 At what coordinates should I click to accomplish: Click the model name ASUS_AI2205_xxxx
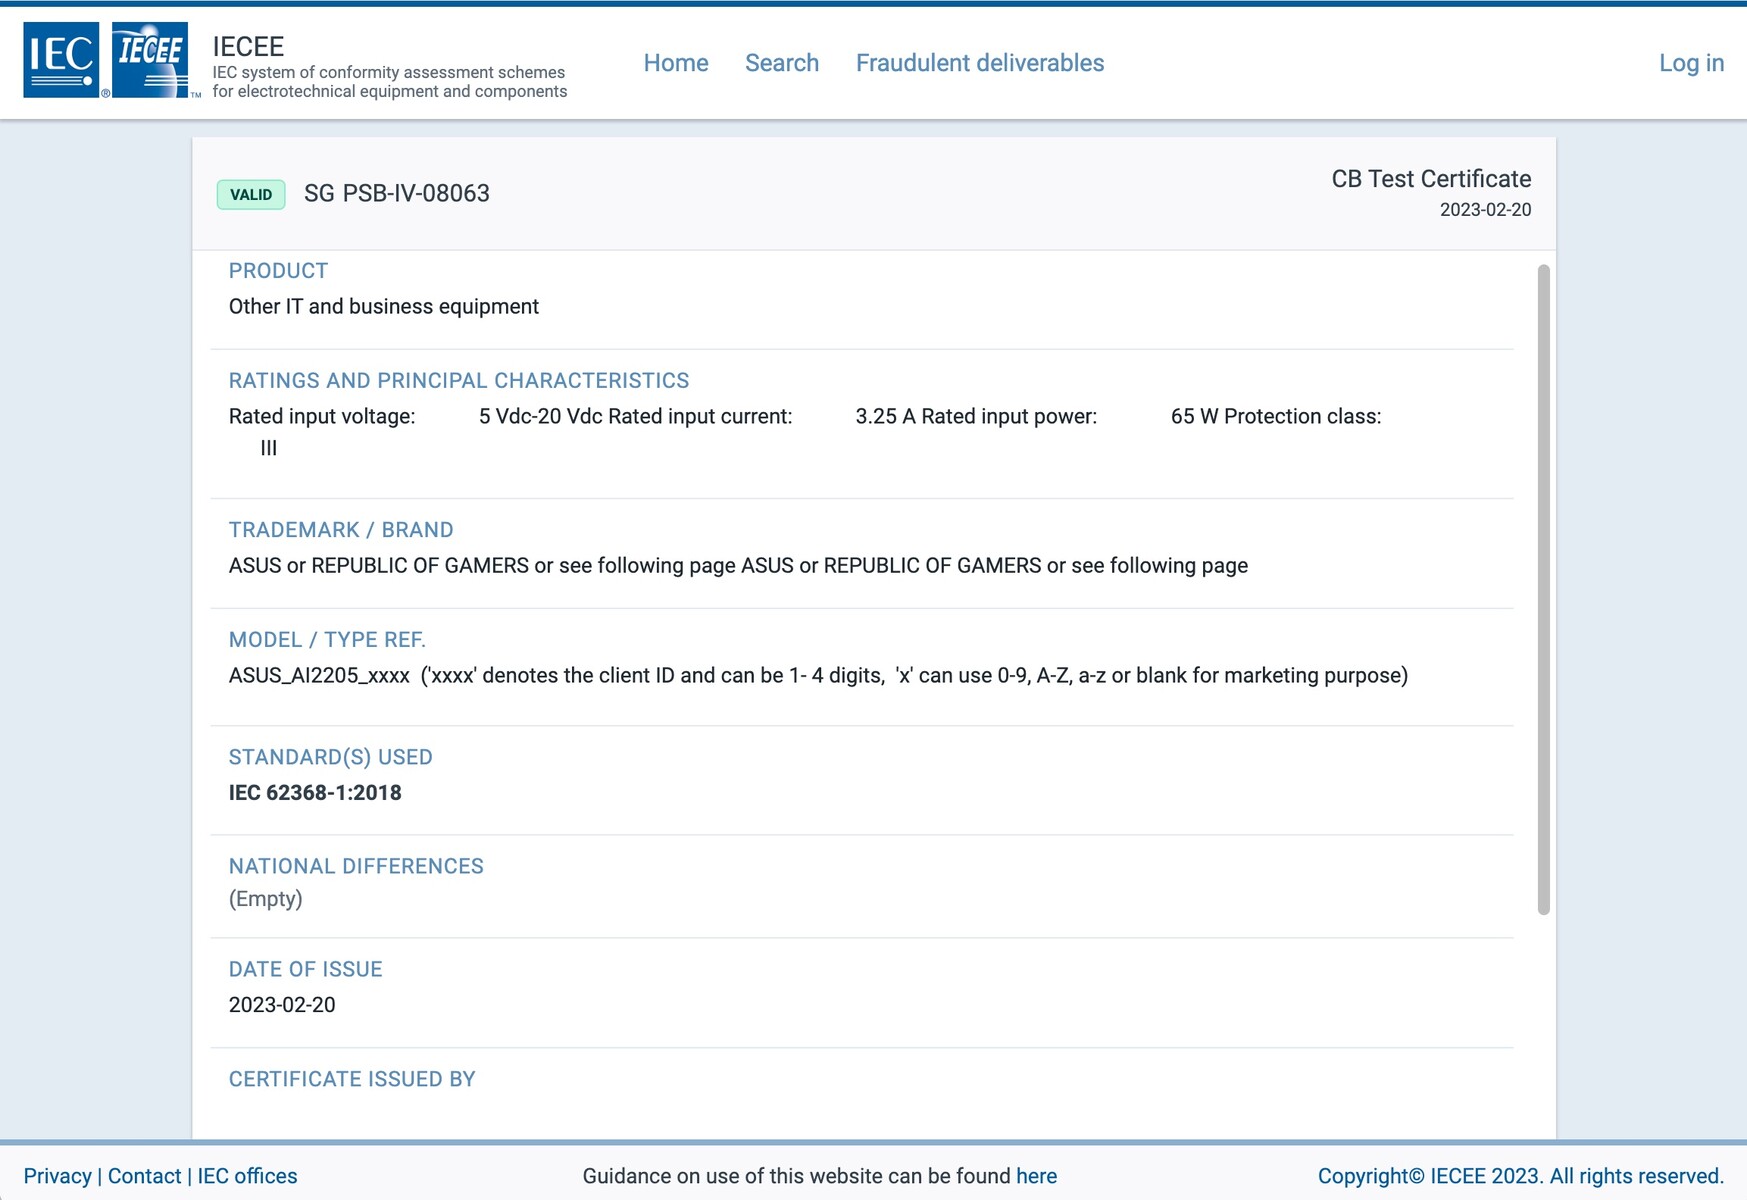[x=319, y=676]
